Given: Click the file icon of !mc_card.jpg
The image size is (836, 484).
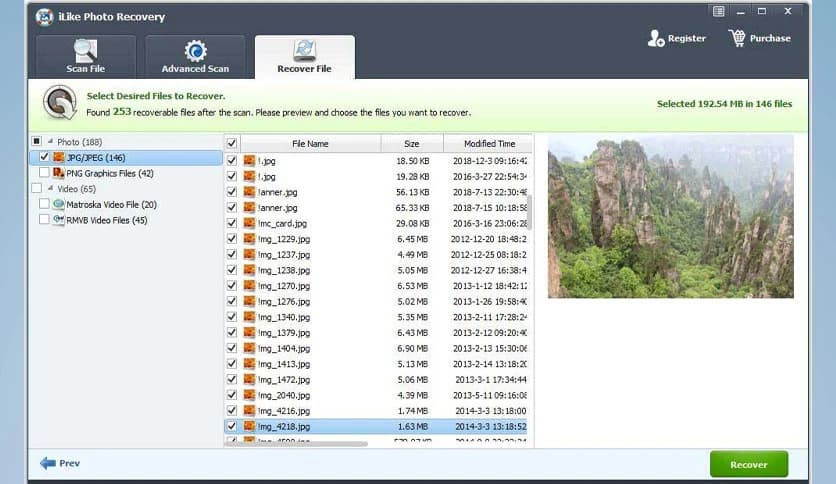Looking at the screenshot, I should [x=249, y=223].
